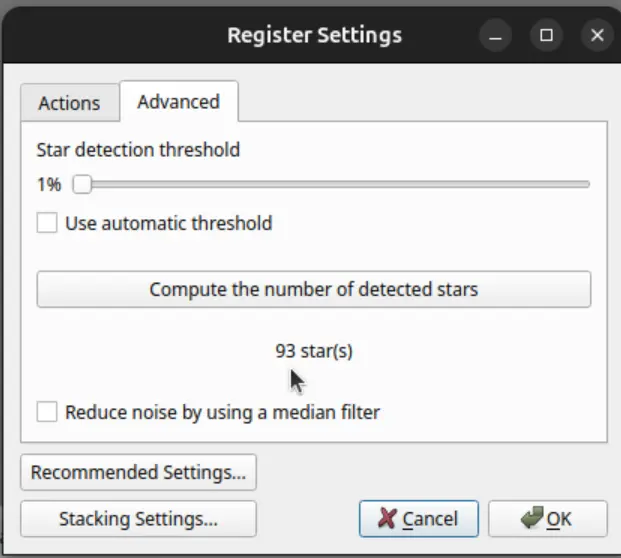Minimize the Register Settings window
This screenshot has height=558, width=621.
495,36
